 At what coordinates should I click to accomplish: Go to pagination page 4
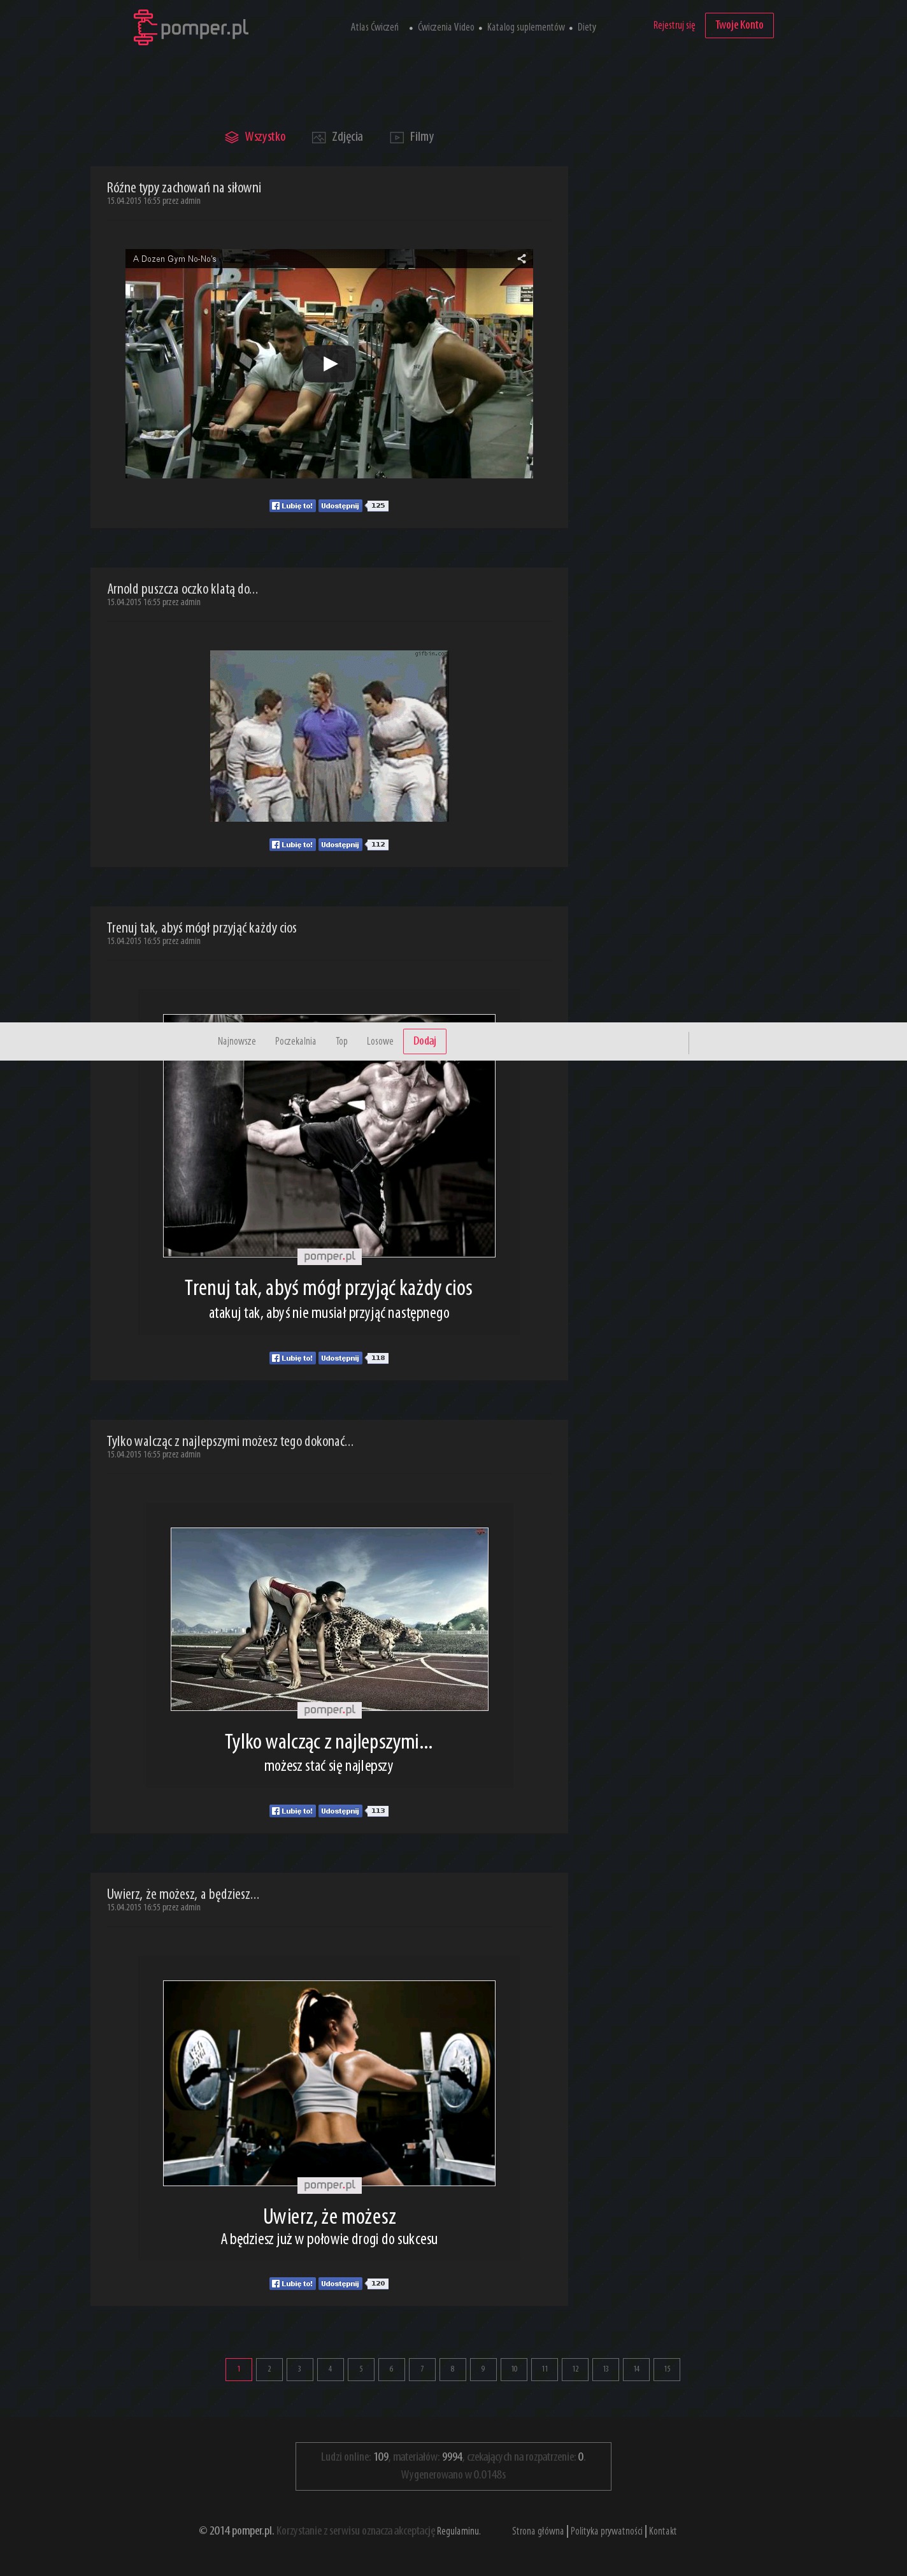click(x=330, y=2369)
